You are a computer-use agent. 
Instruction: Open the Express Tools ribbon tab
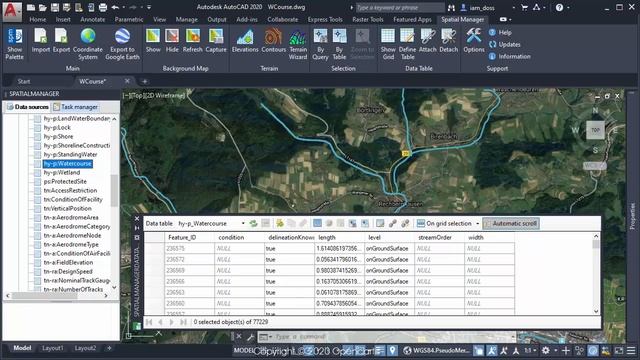pyautogui.click(x=325, y=19)
